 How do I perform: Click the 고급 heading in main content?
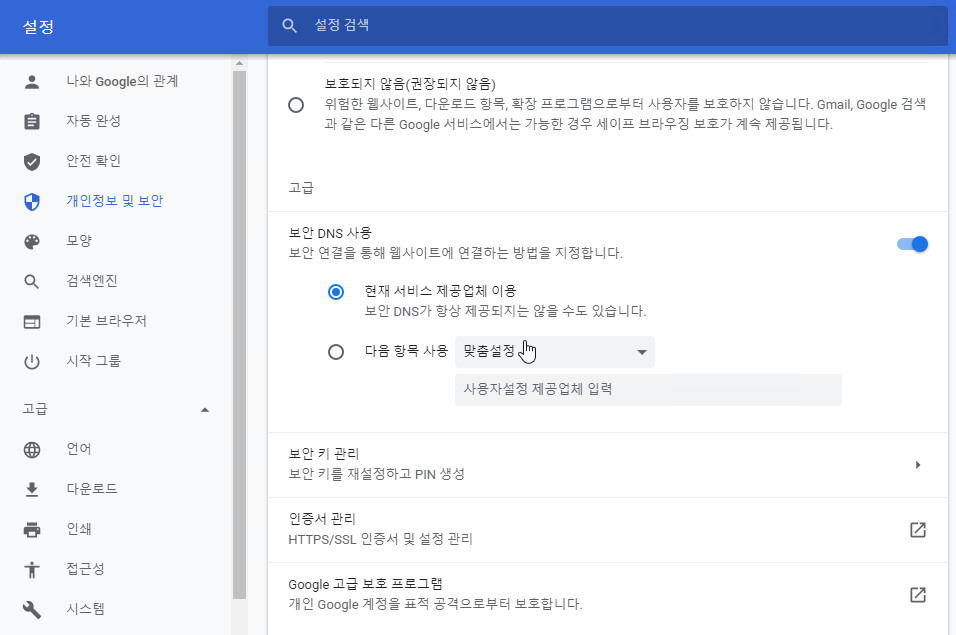pyautogui.click(x=301, y=188)
